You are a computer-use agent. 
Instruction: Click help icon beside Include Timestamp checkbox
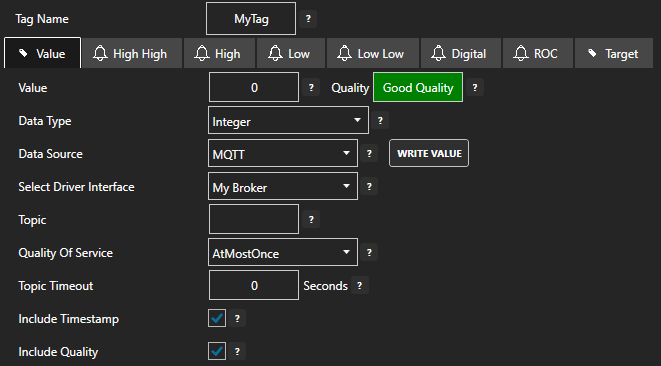[237, 318]
